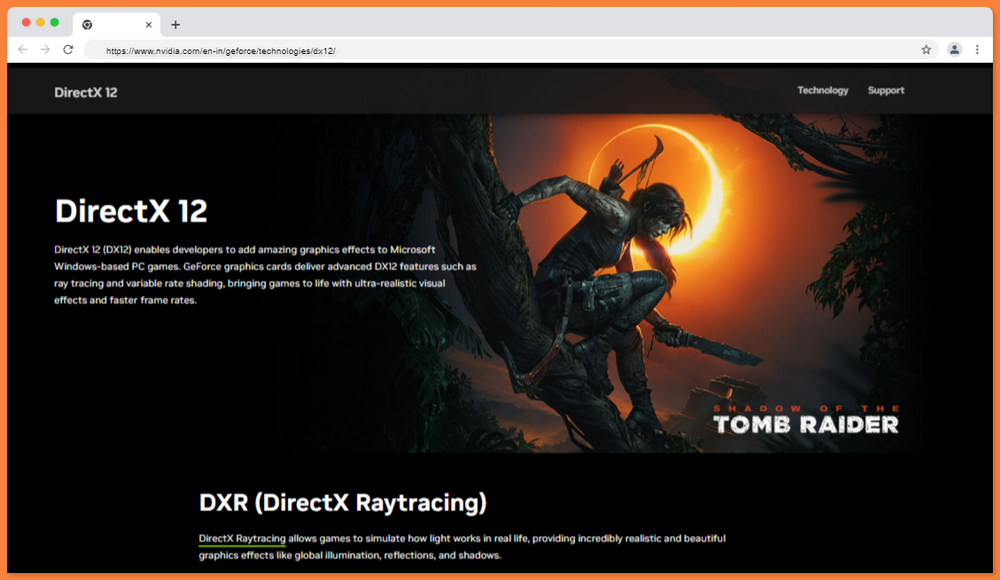The height and width of the screenshot is (580, 1000).
Task: Reload the page with the refresh icon
Action: click(x=68, y=49)
